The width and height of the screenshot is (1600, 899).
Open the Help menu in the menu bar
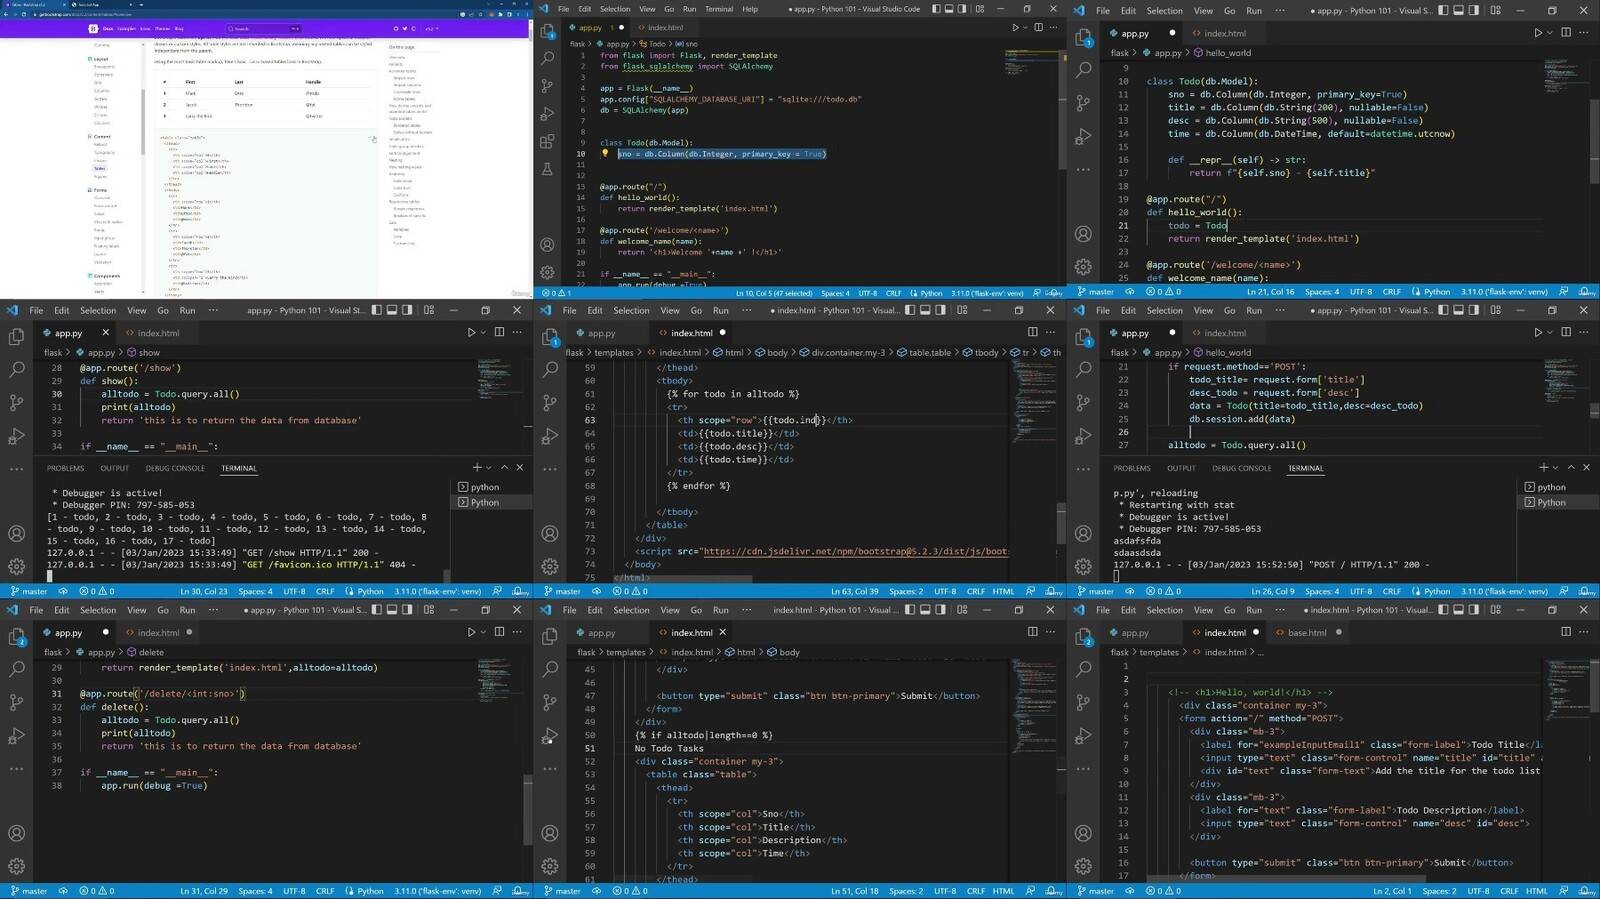point(750,9)
